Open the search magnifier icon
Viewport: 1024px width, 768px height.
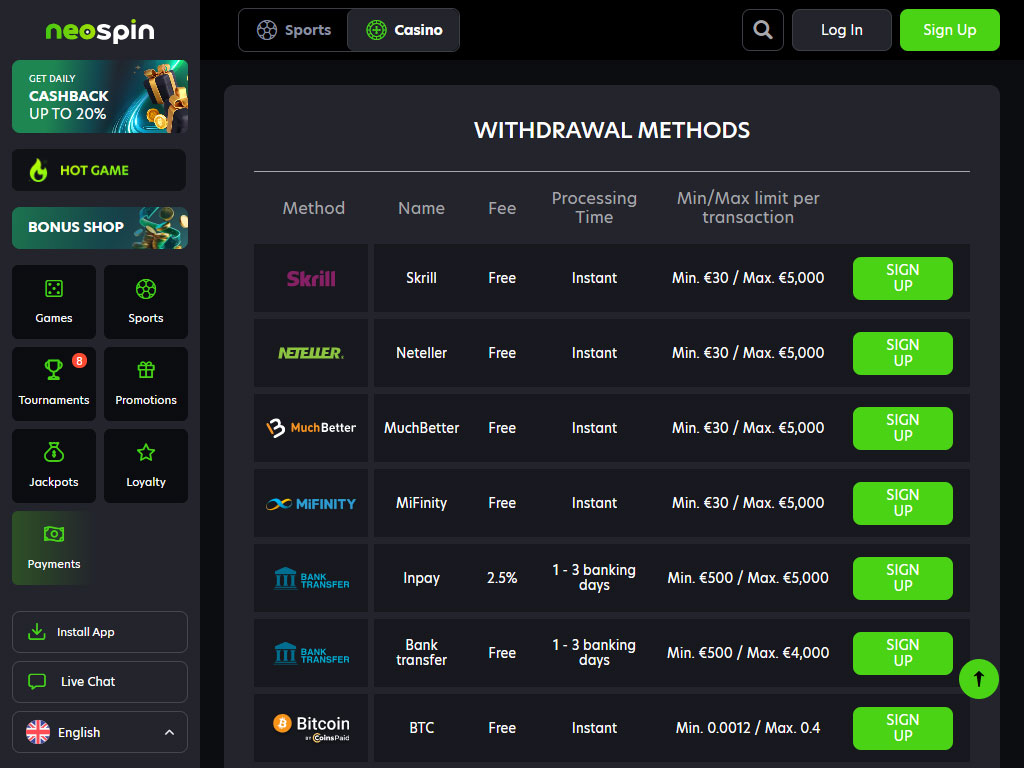pos(763,30)
